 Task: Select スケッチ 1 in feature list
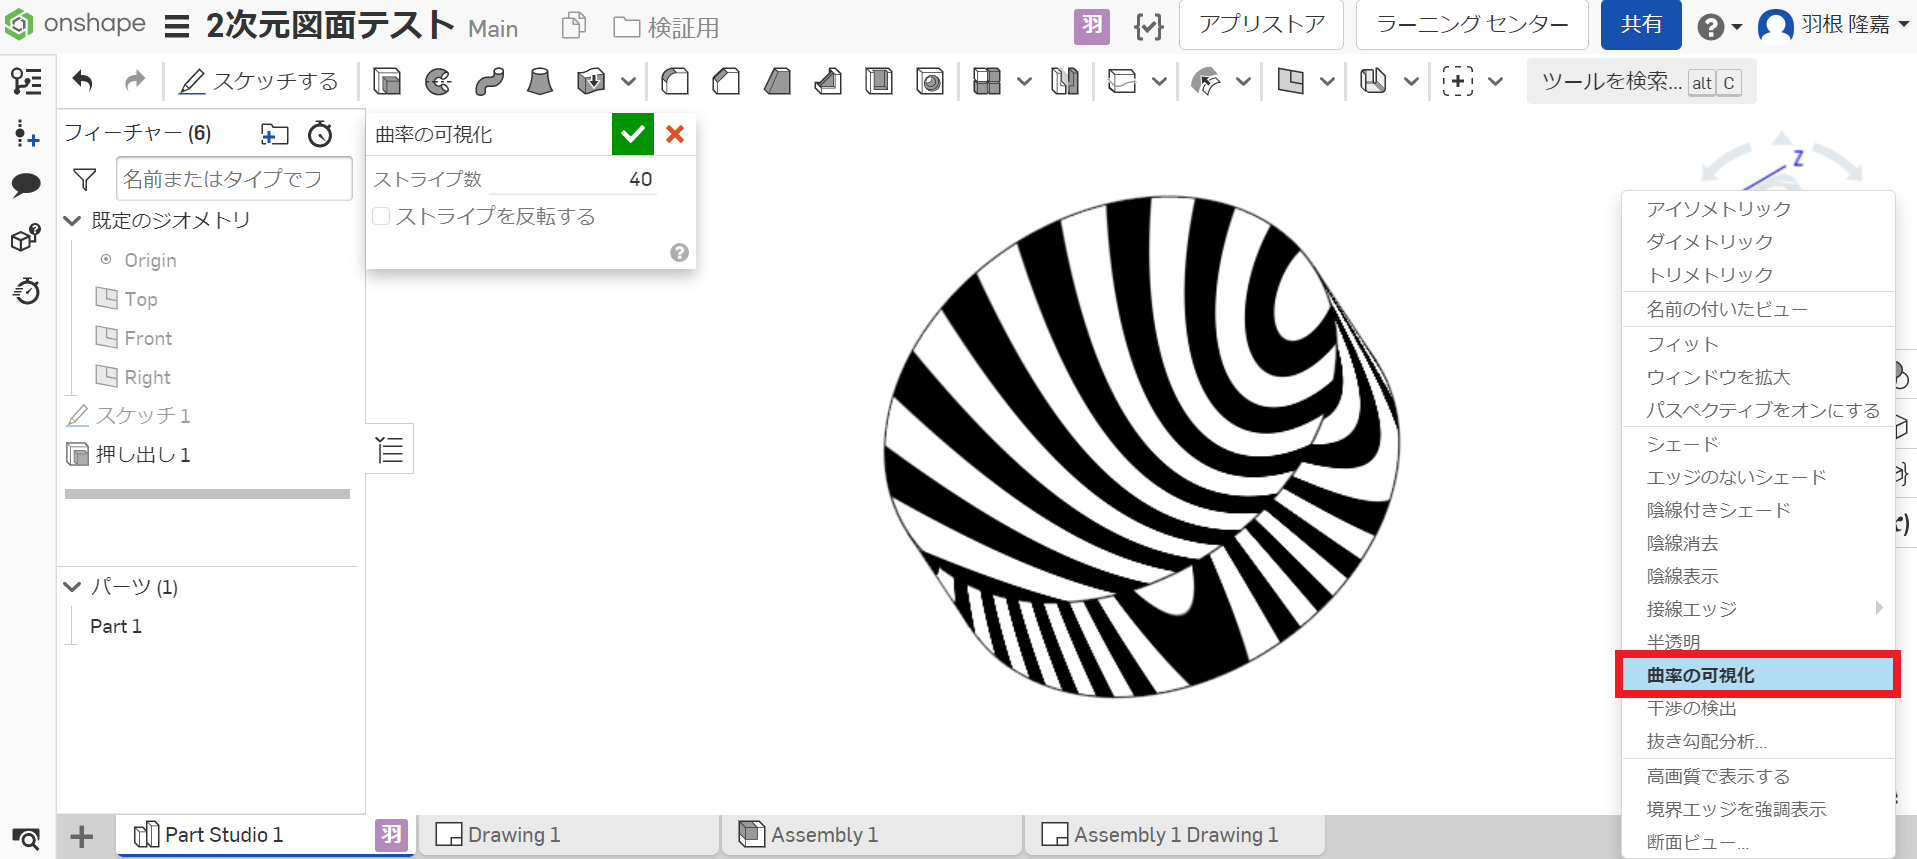pos(142,415)
